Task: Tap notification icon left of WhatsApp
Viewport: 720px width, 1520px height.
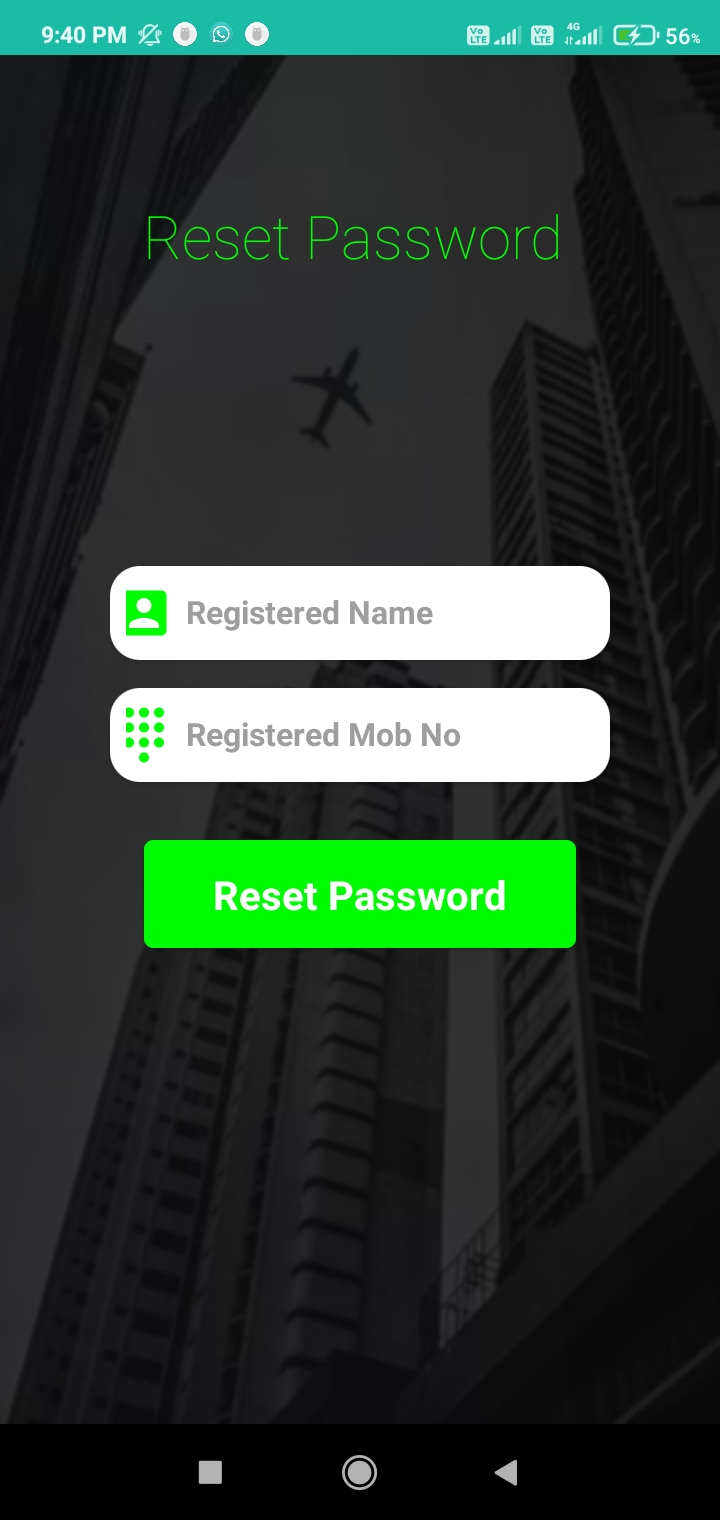Action: (x=185, y=35)
